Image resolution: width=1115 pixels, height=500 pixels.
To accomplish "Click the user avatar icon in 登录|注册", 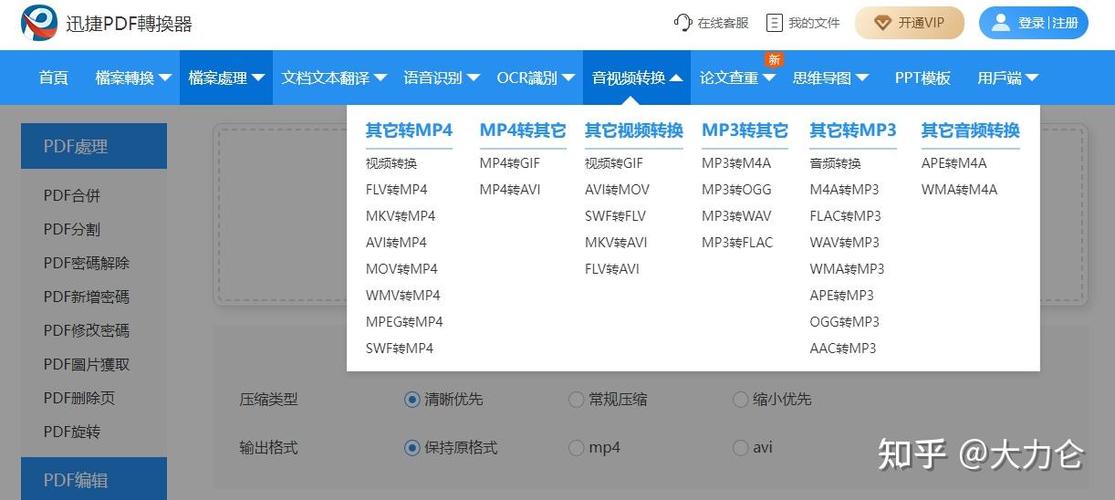I will pos(1001,23).
